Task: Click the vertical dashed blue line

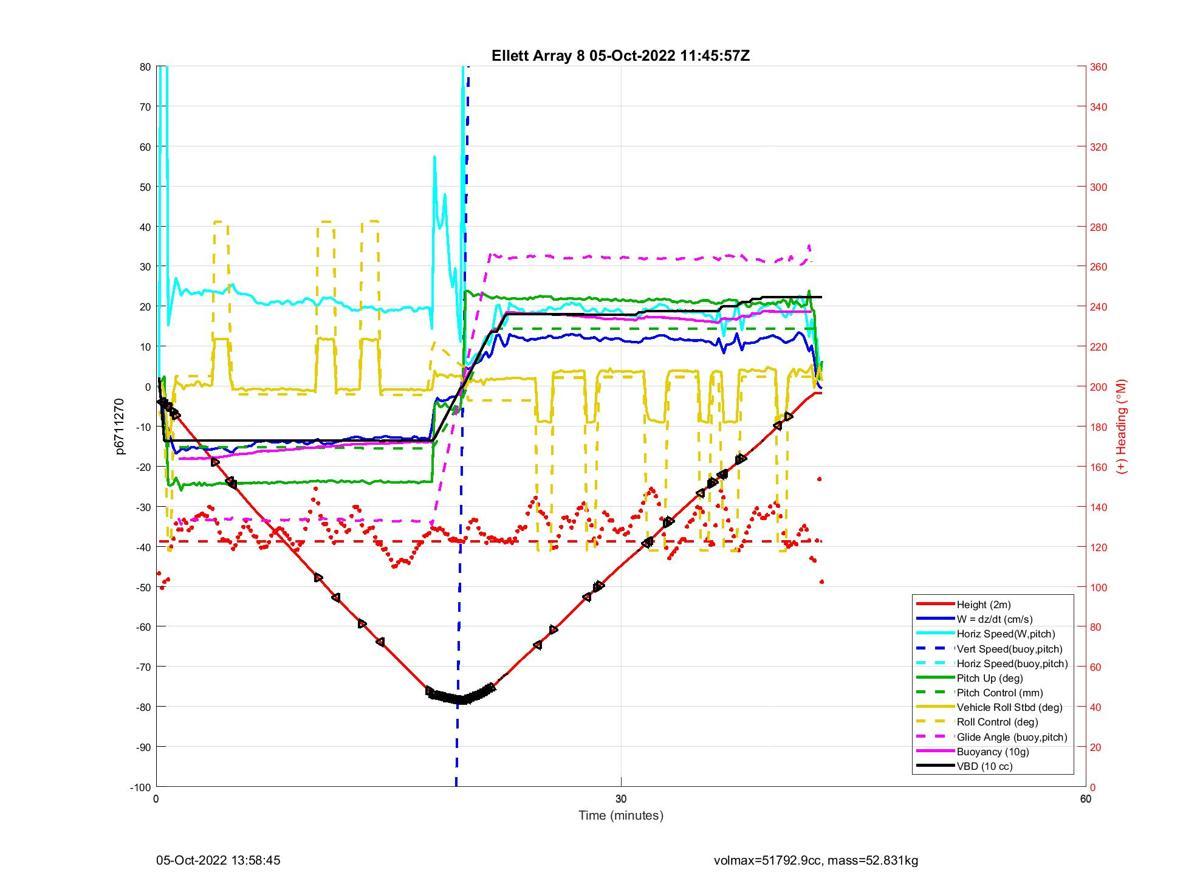Action: [x=461, y=427]
